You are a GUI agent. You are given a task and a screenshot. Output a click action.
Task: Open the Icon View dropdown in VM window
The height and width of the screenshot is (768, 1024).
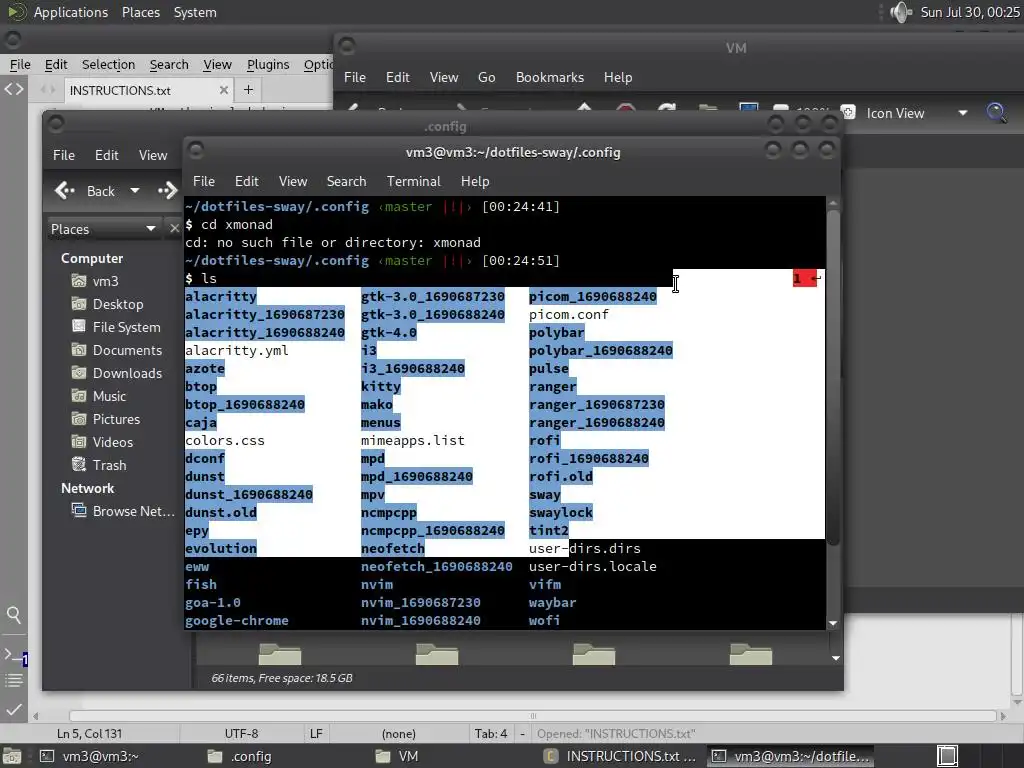(x=917, y=113)
